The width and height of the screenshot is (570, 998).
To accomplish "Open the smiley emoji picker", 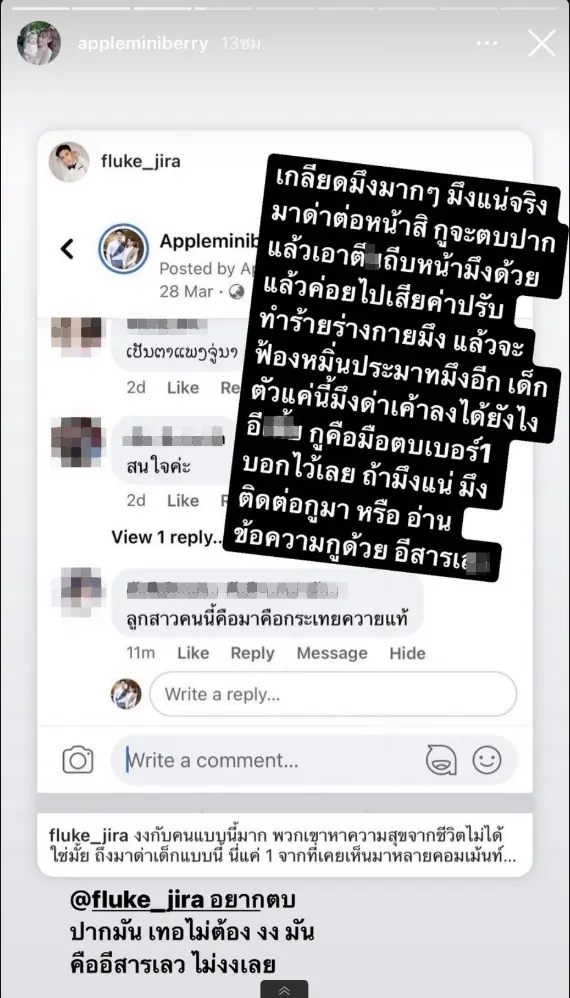I will tap(487, 760).
